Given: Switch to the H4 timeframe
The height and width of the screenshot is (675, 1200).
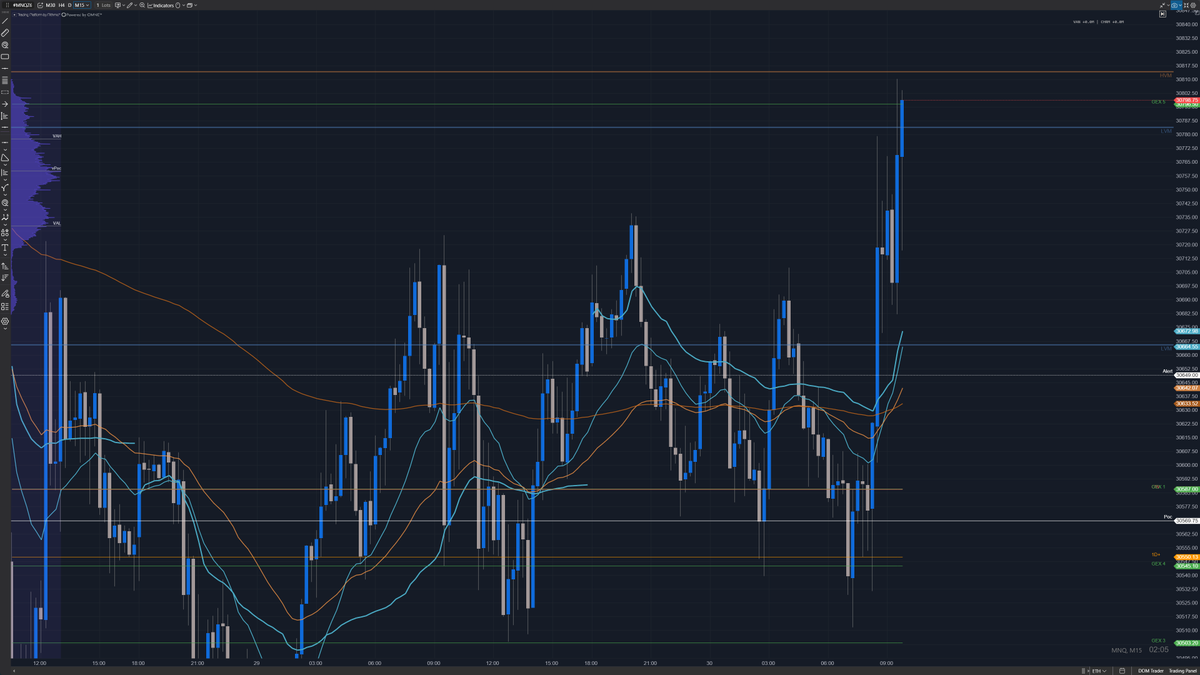Looking at the screenshot, I should click(61, 5).
